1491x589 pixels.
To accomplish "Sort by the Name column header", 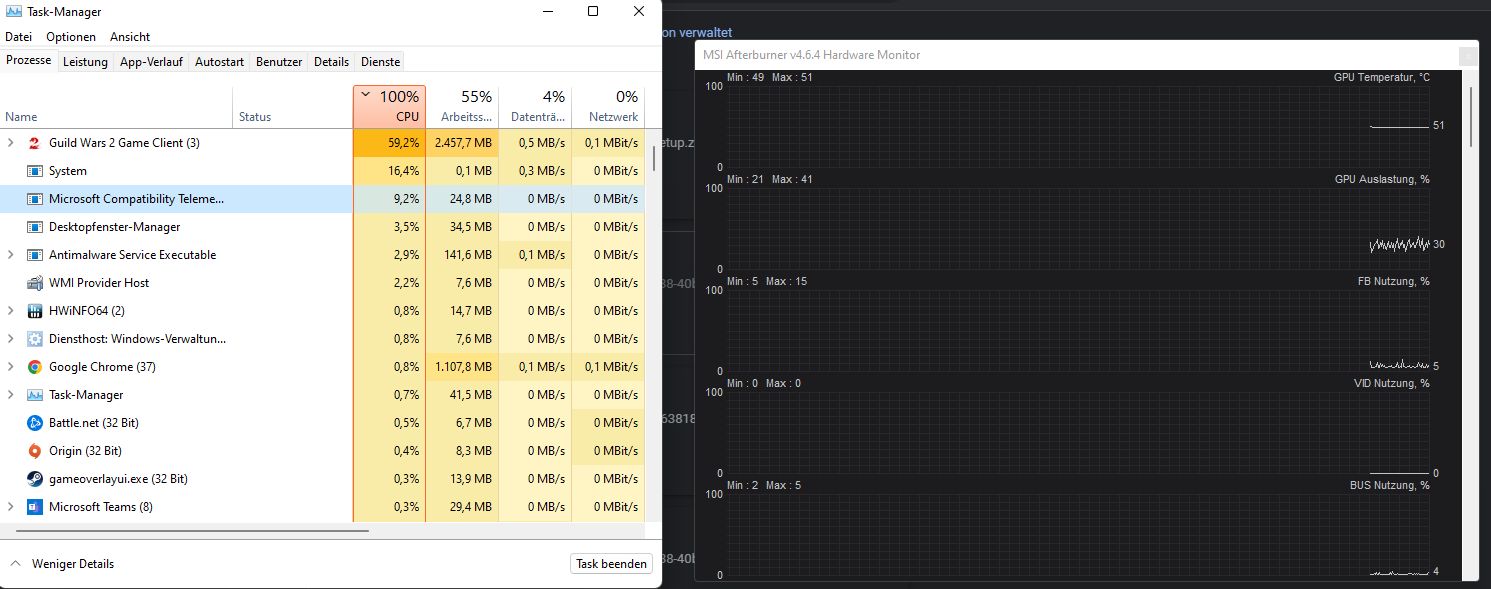I will (x=116, y=107).
